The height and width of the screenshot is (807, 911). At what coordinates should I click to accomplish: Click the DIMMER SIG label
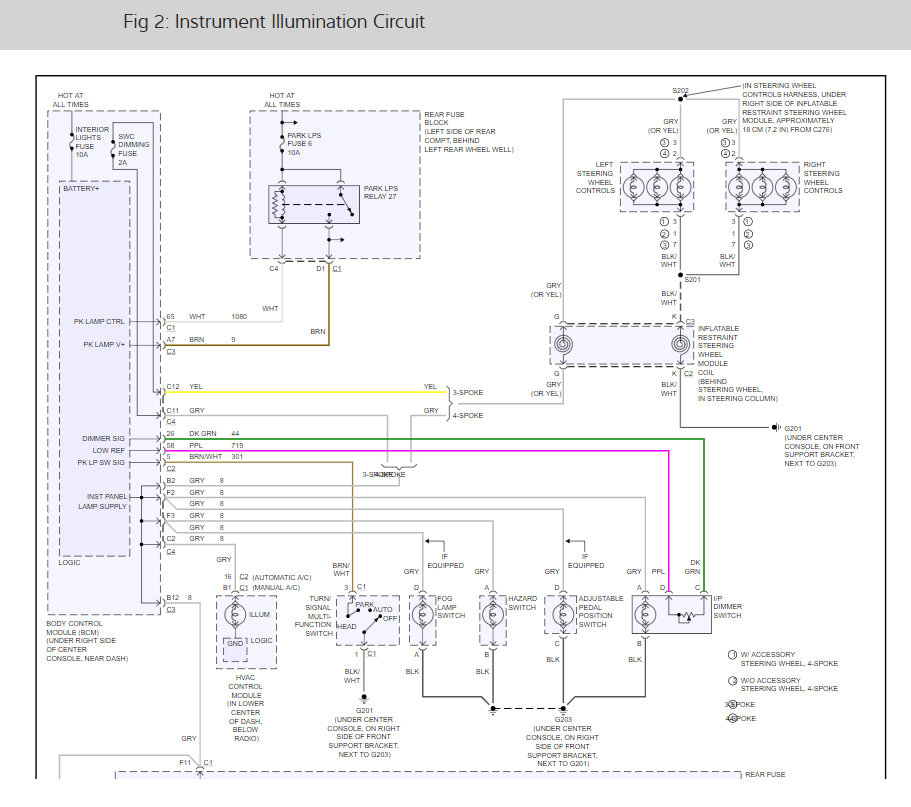pos(103,439)
